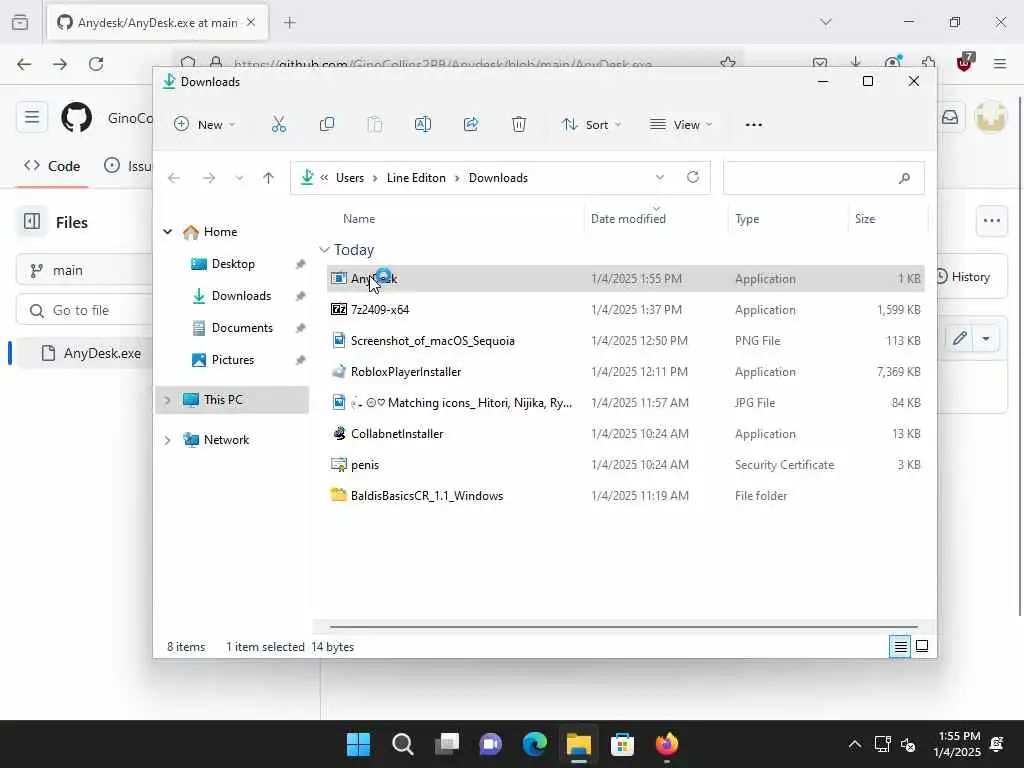The width and height of the screenshot is (1024, 768).
Task: Sort by Type column header
Action: click(747, 219)
